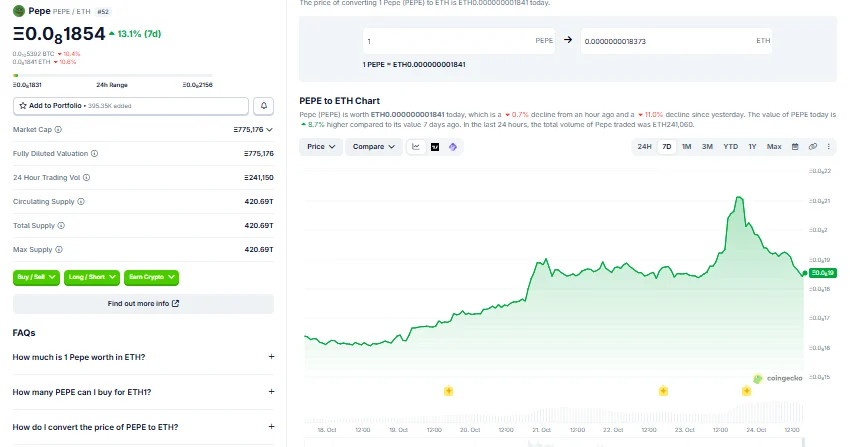
Task: Open the Total Supply info icon
Action: coord(61,225)
